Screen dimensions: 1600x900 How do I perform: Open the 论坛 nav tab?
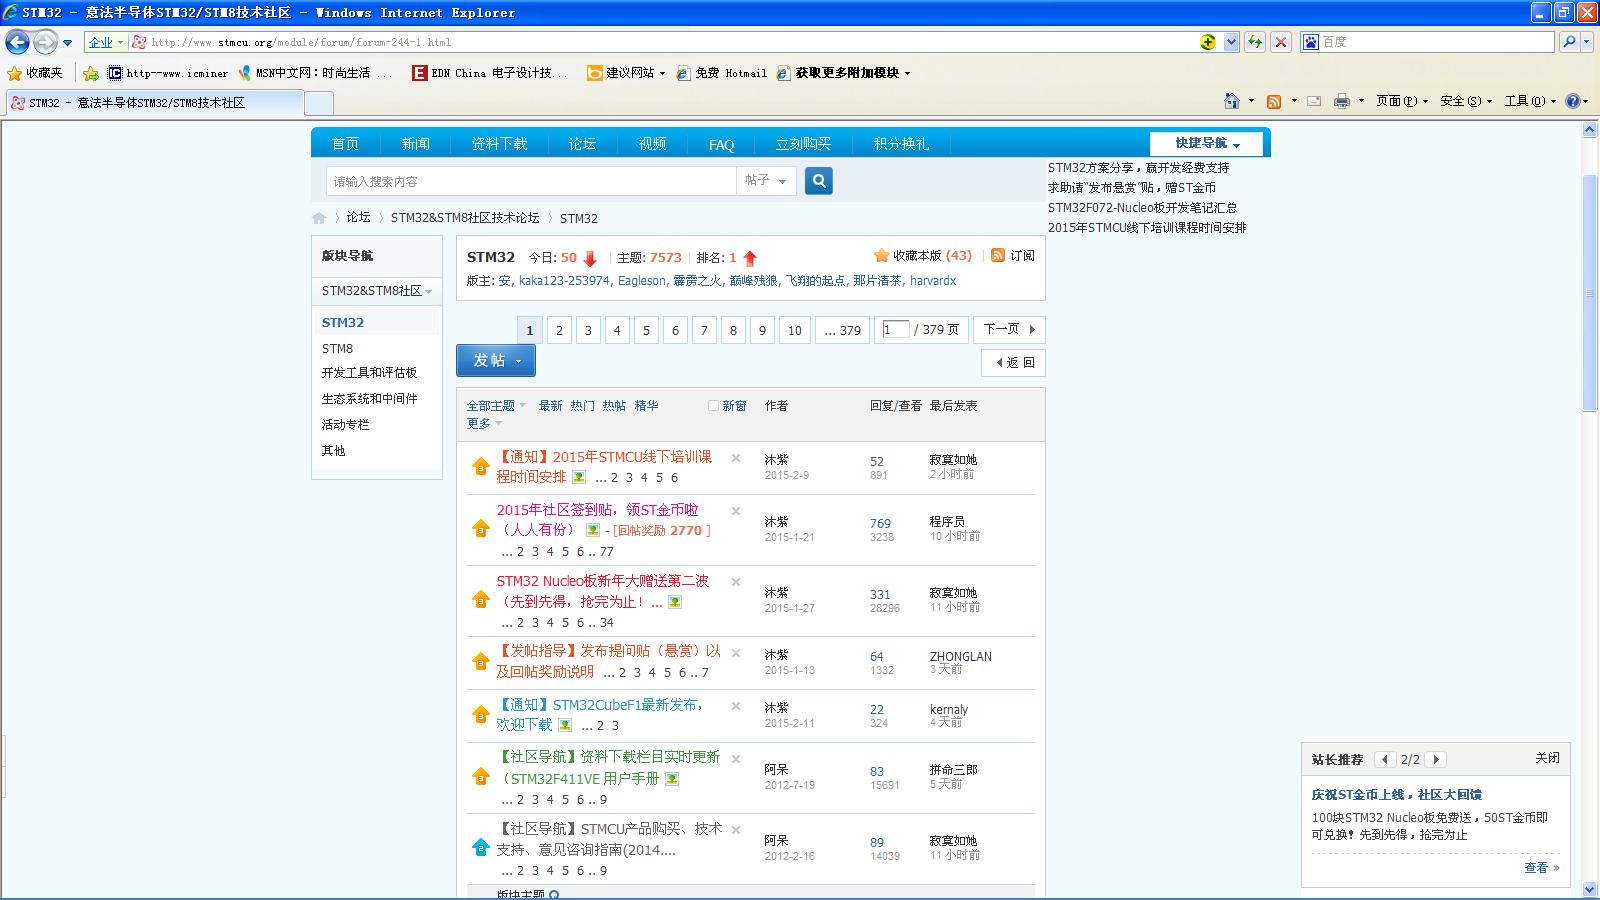(582, 144)
